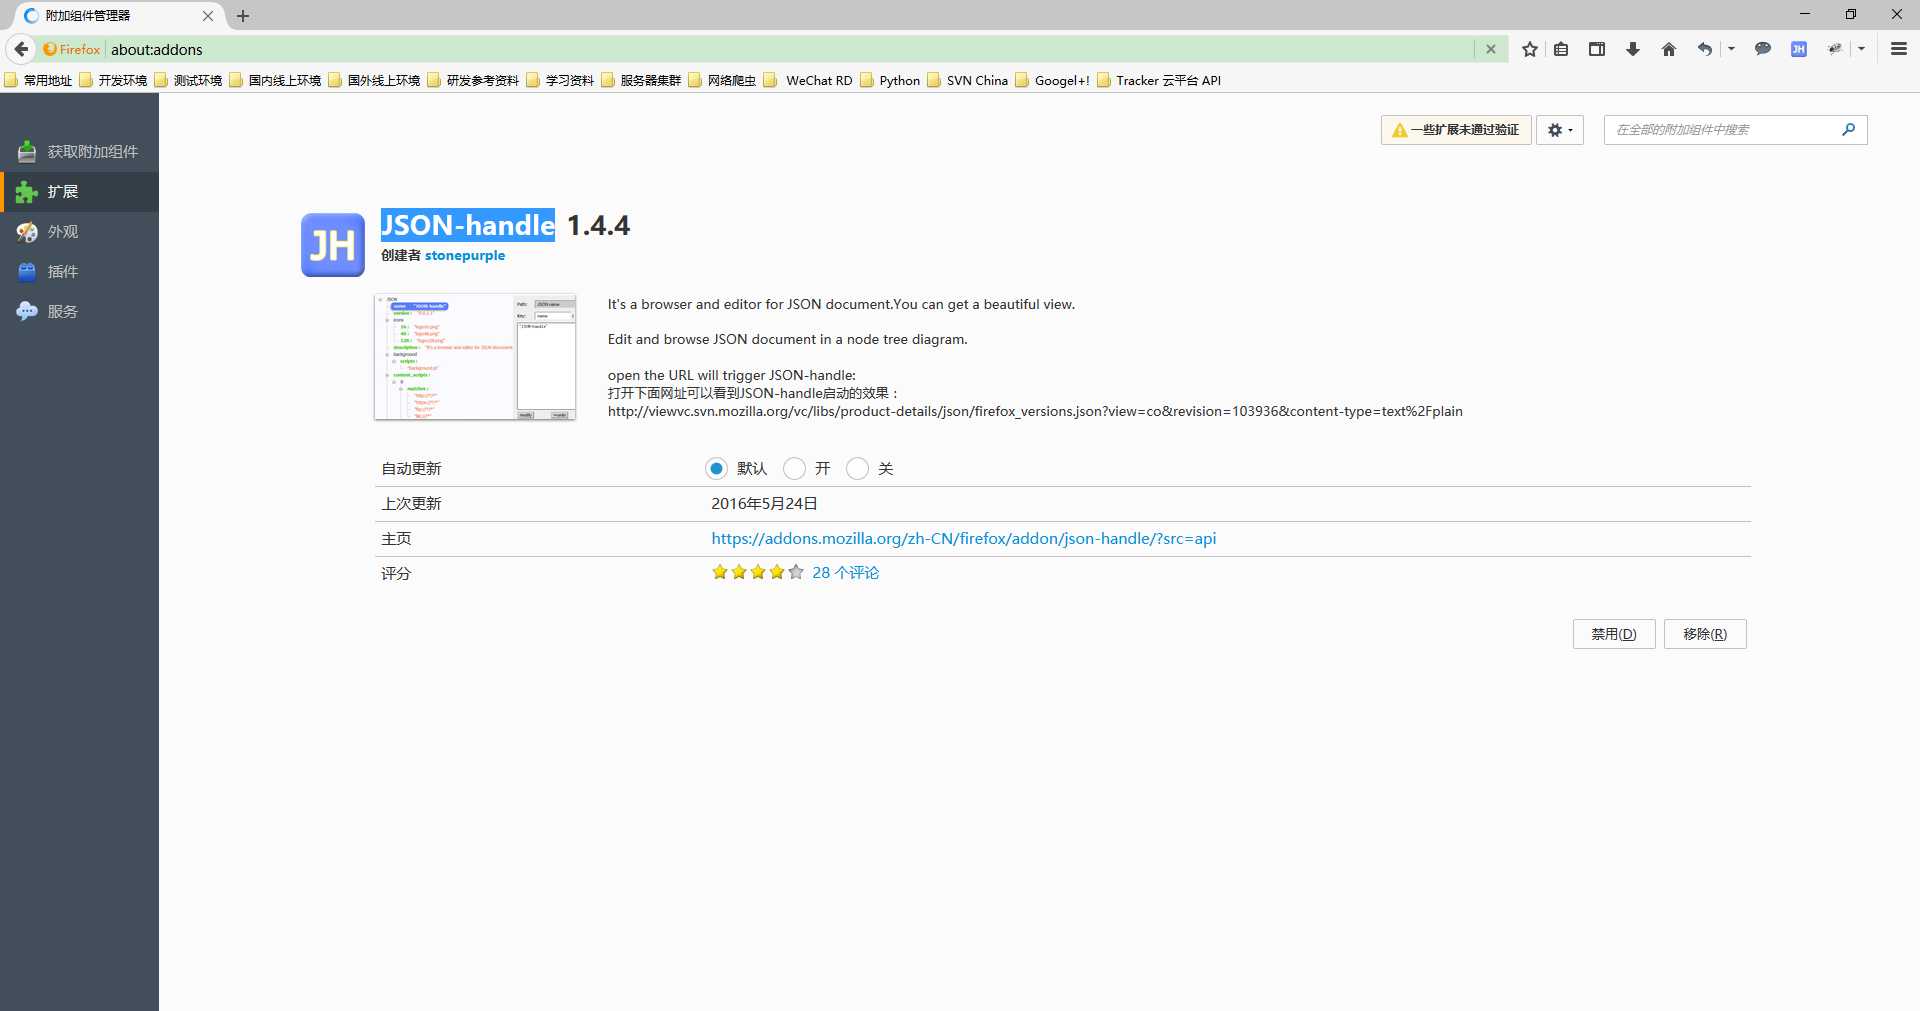1920x1011 pixels.
Task: Select the 扩展 category
Action: click(x=79, y=192)
